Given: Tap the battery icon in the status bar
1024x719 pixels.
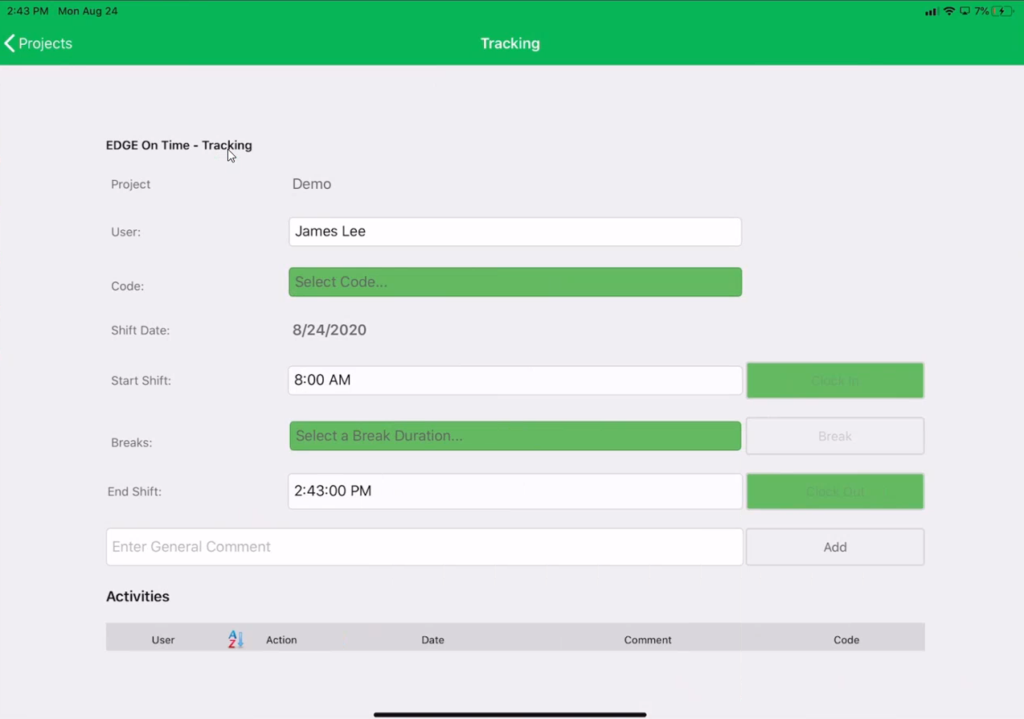Looking at the screenshot, I should click(1002, 11).
